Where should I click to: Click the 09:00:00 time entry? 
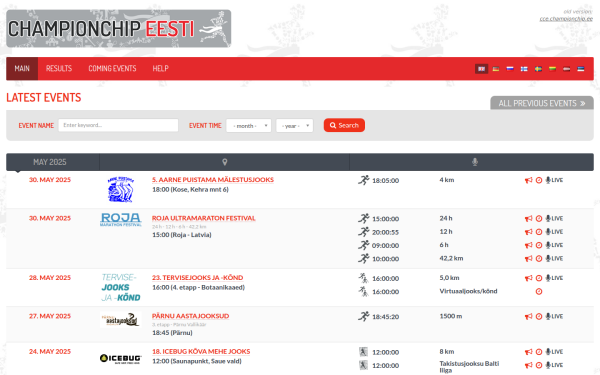pyautogui.click(x=385, y=246)
